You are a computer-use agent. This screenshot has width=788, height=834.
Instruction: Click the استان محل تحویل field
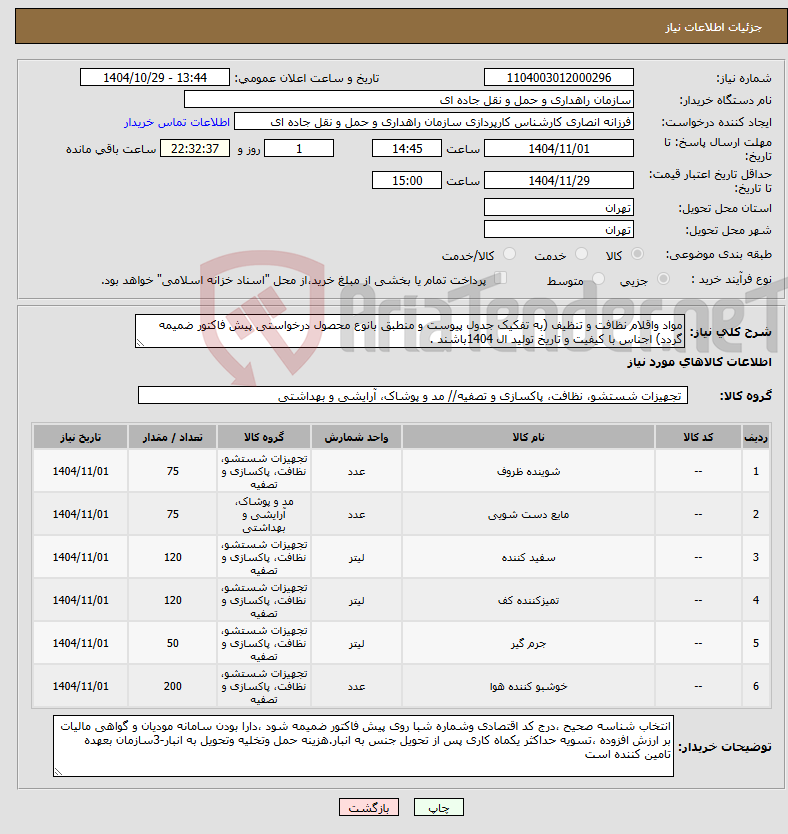[559, 207]
